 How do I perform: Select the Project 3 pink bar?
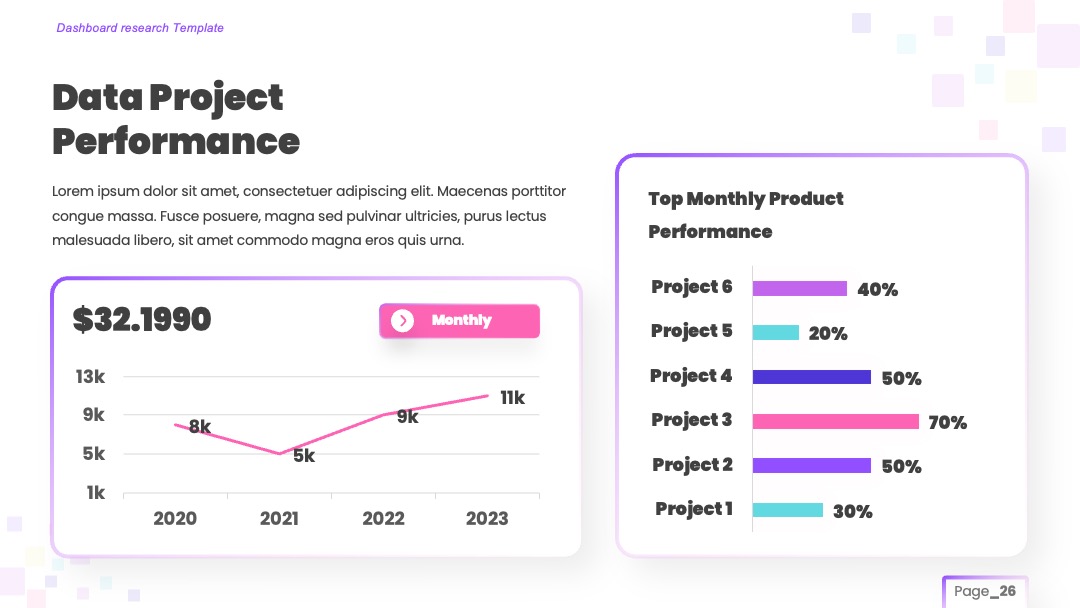click(835, 421)
